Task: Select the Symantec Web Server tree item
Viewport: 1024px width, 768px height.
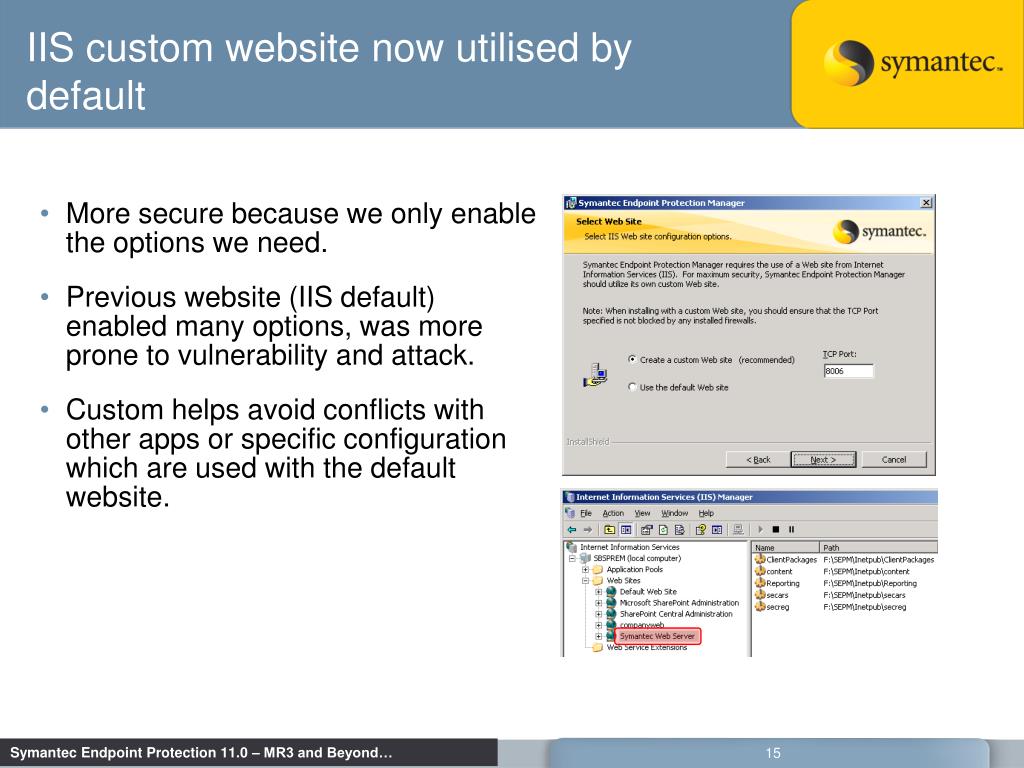Action: click(657, 636)
